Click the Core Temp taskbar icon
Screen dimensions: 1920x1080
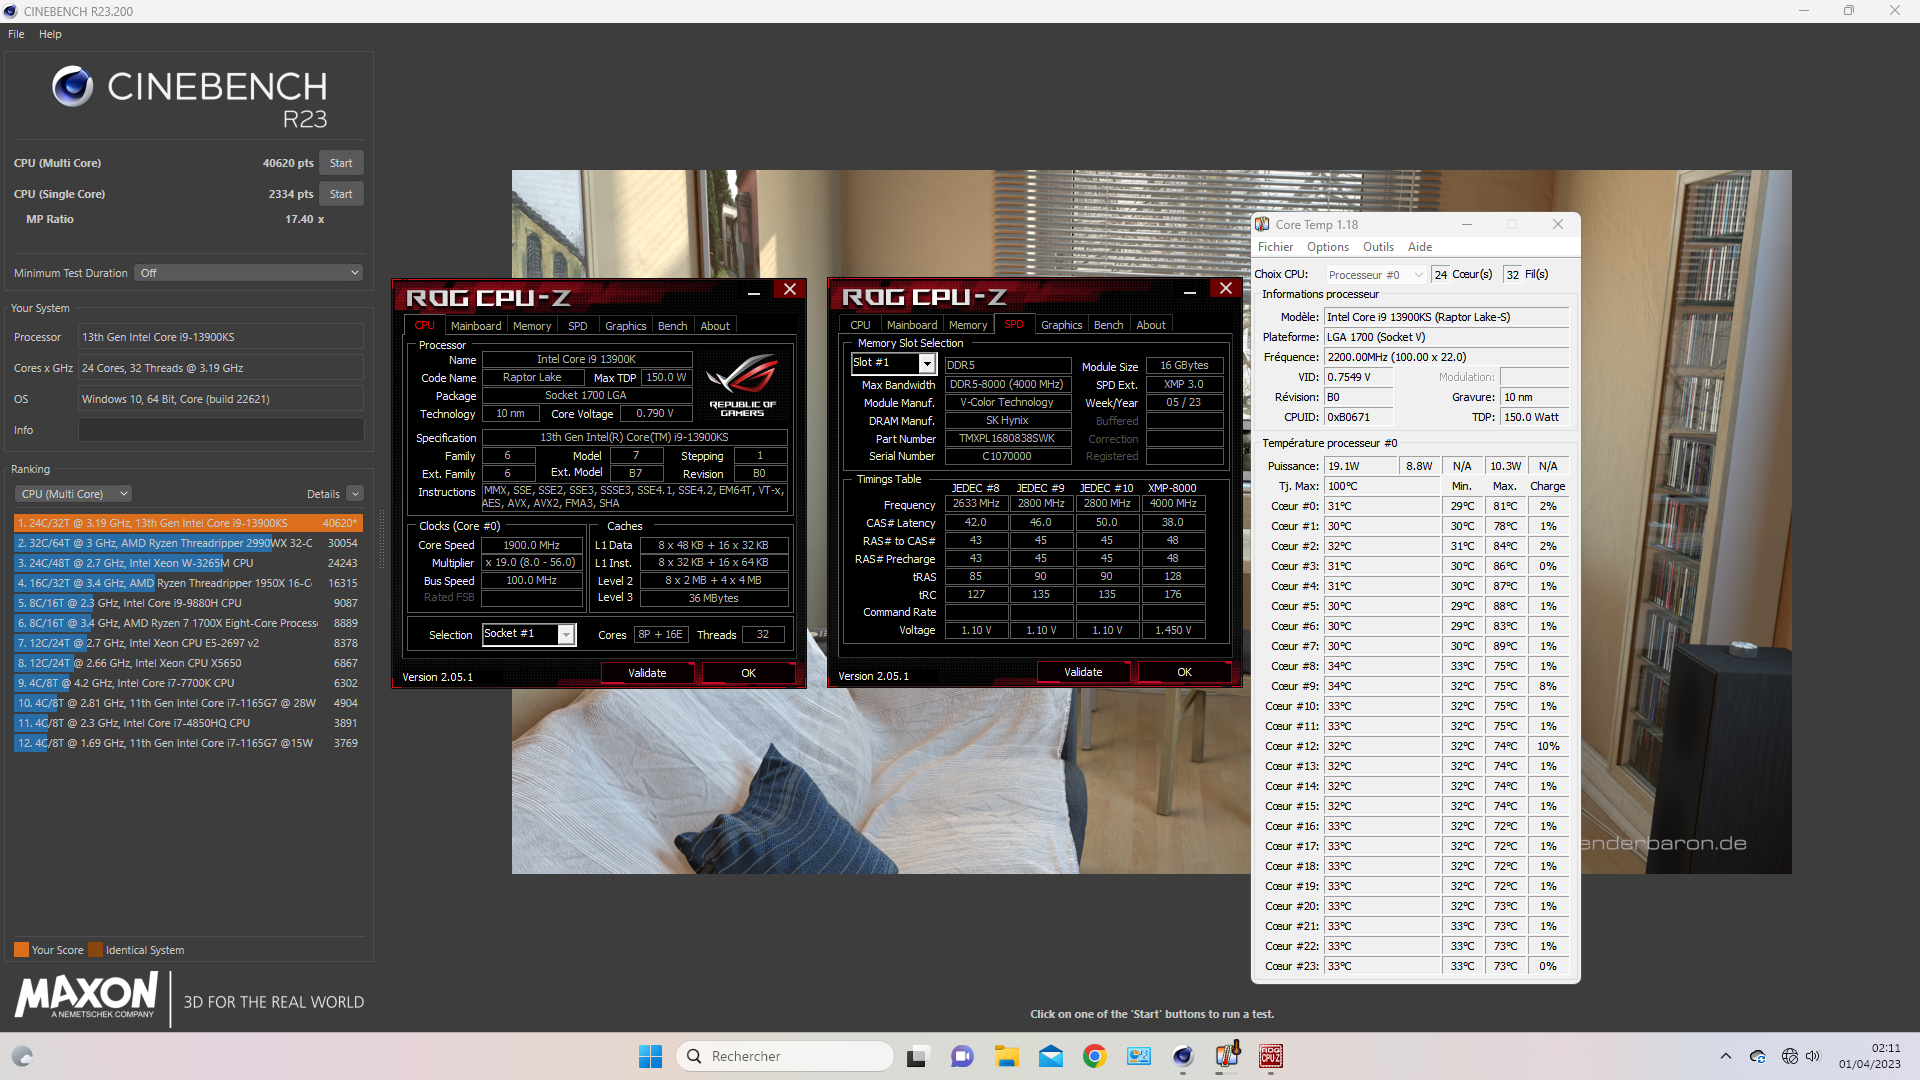1227,1056
